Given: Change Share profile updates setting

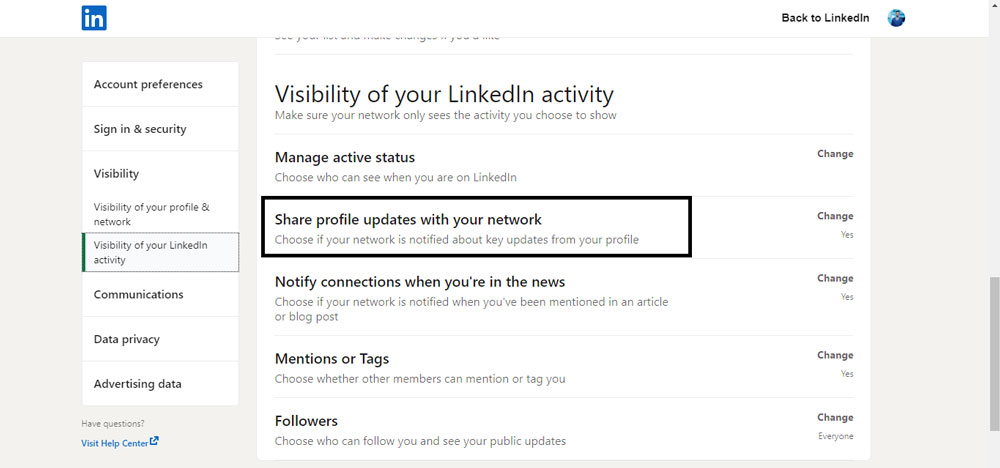Looking at the screenshot, I should pyautogui.click(x=835, y=216).
